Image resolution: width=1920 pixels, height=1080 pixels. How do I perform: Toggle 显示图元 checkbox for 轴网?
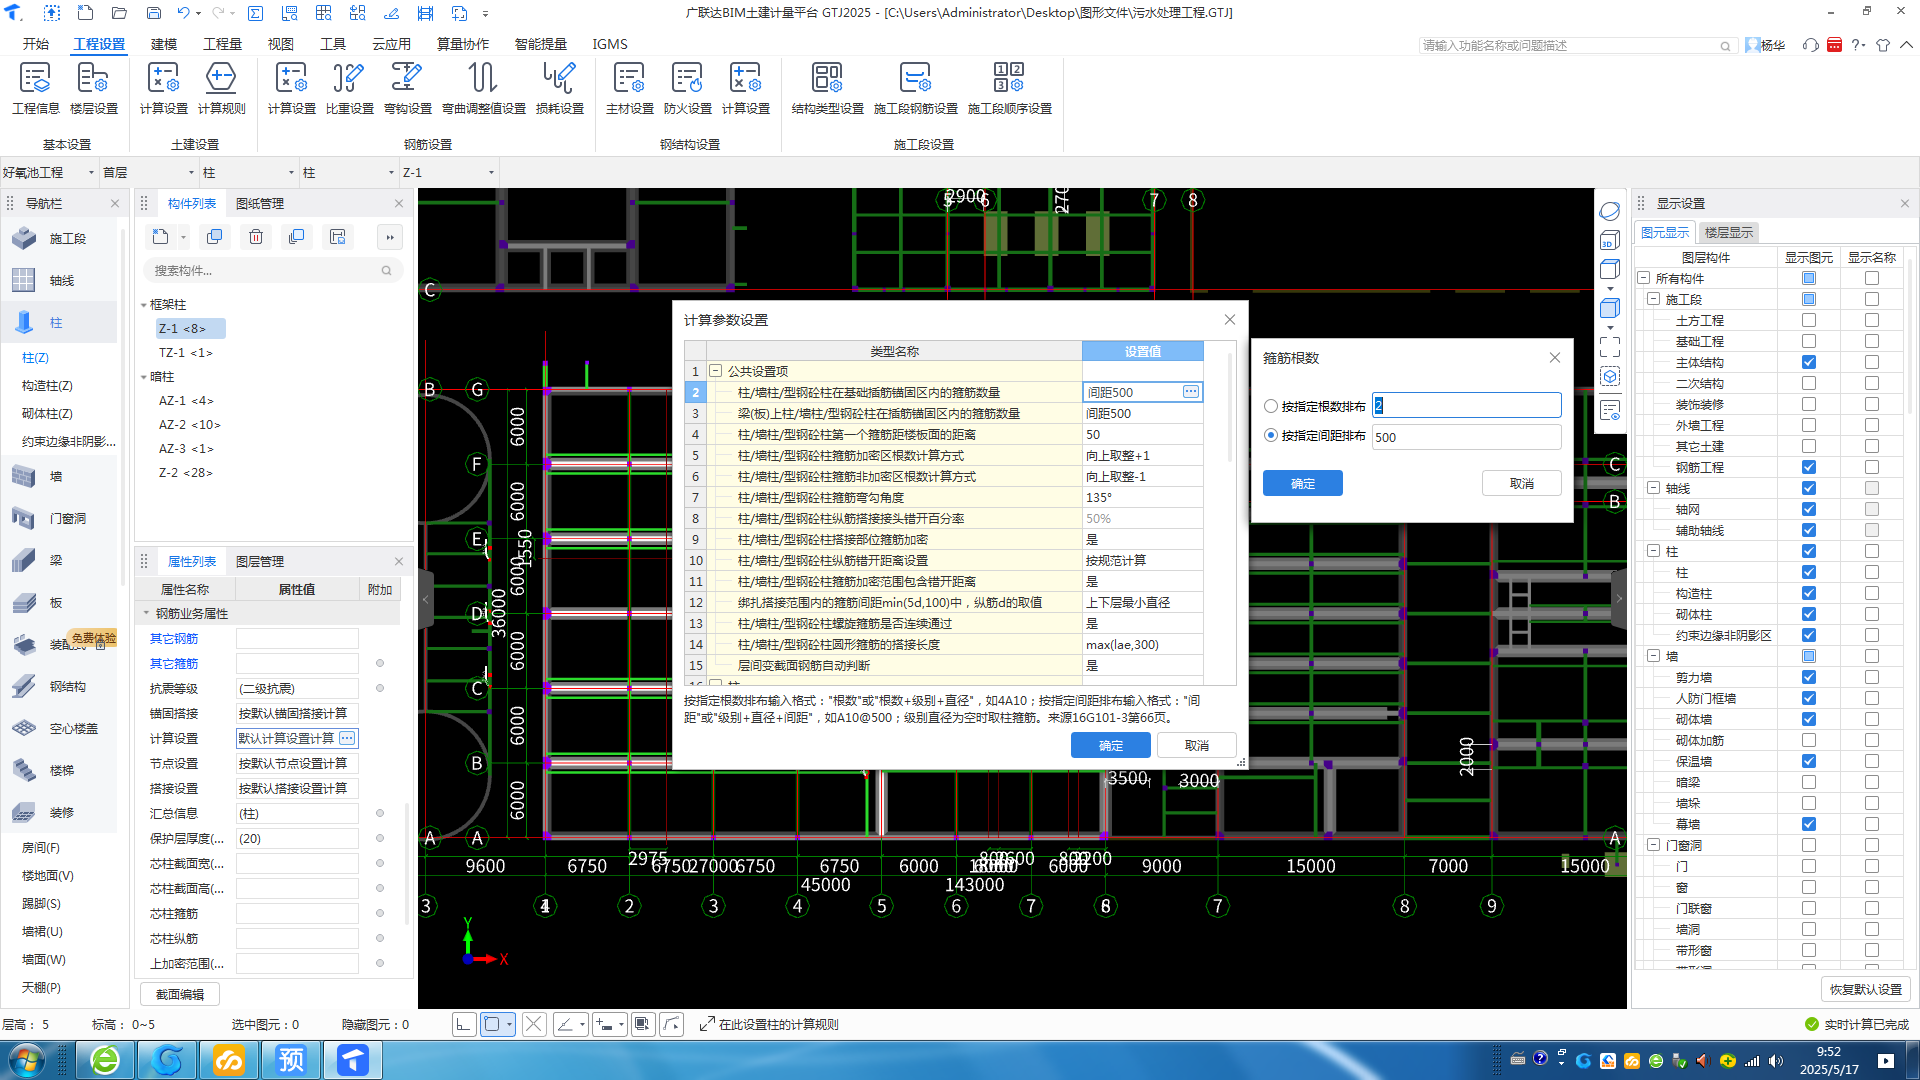tap(1808, 509)
